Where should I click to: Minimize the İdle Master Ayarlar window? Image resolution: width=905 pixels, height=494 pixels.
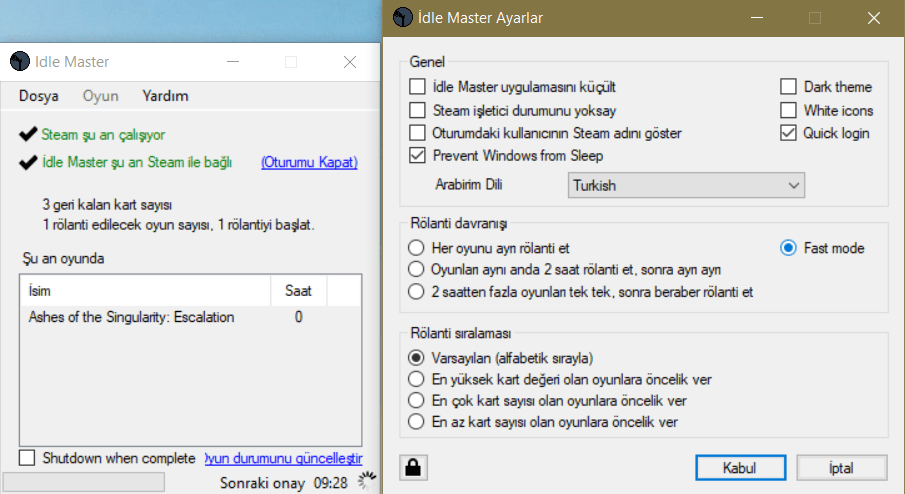(x=757, y=18)
